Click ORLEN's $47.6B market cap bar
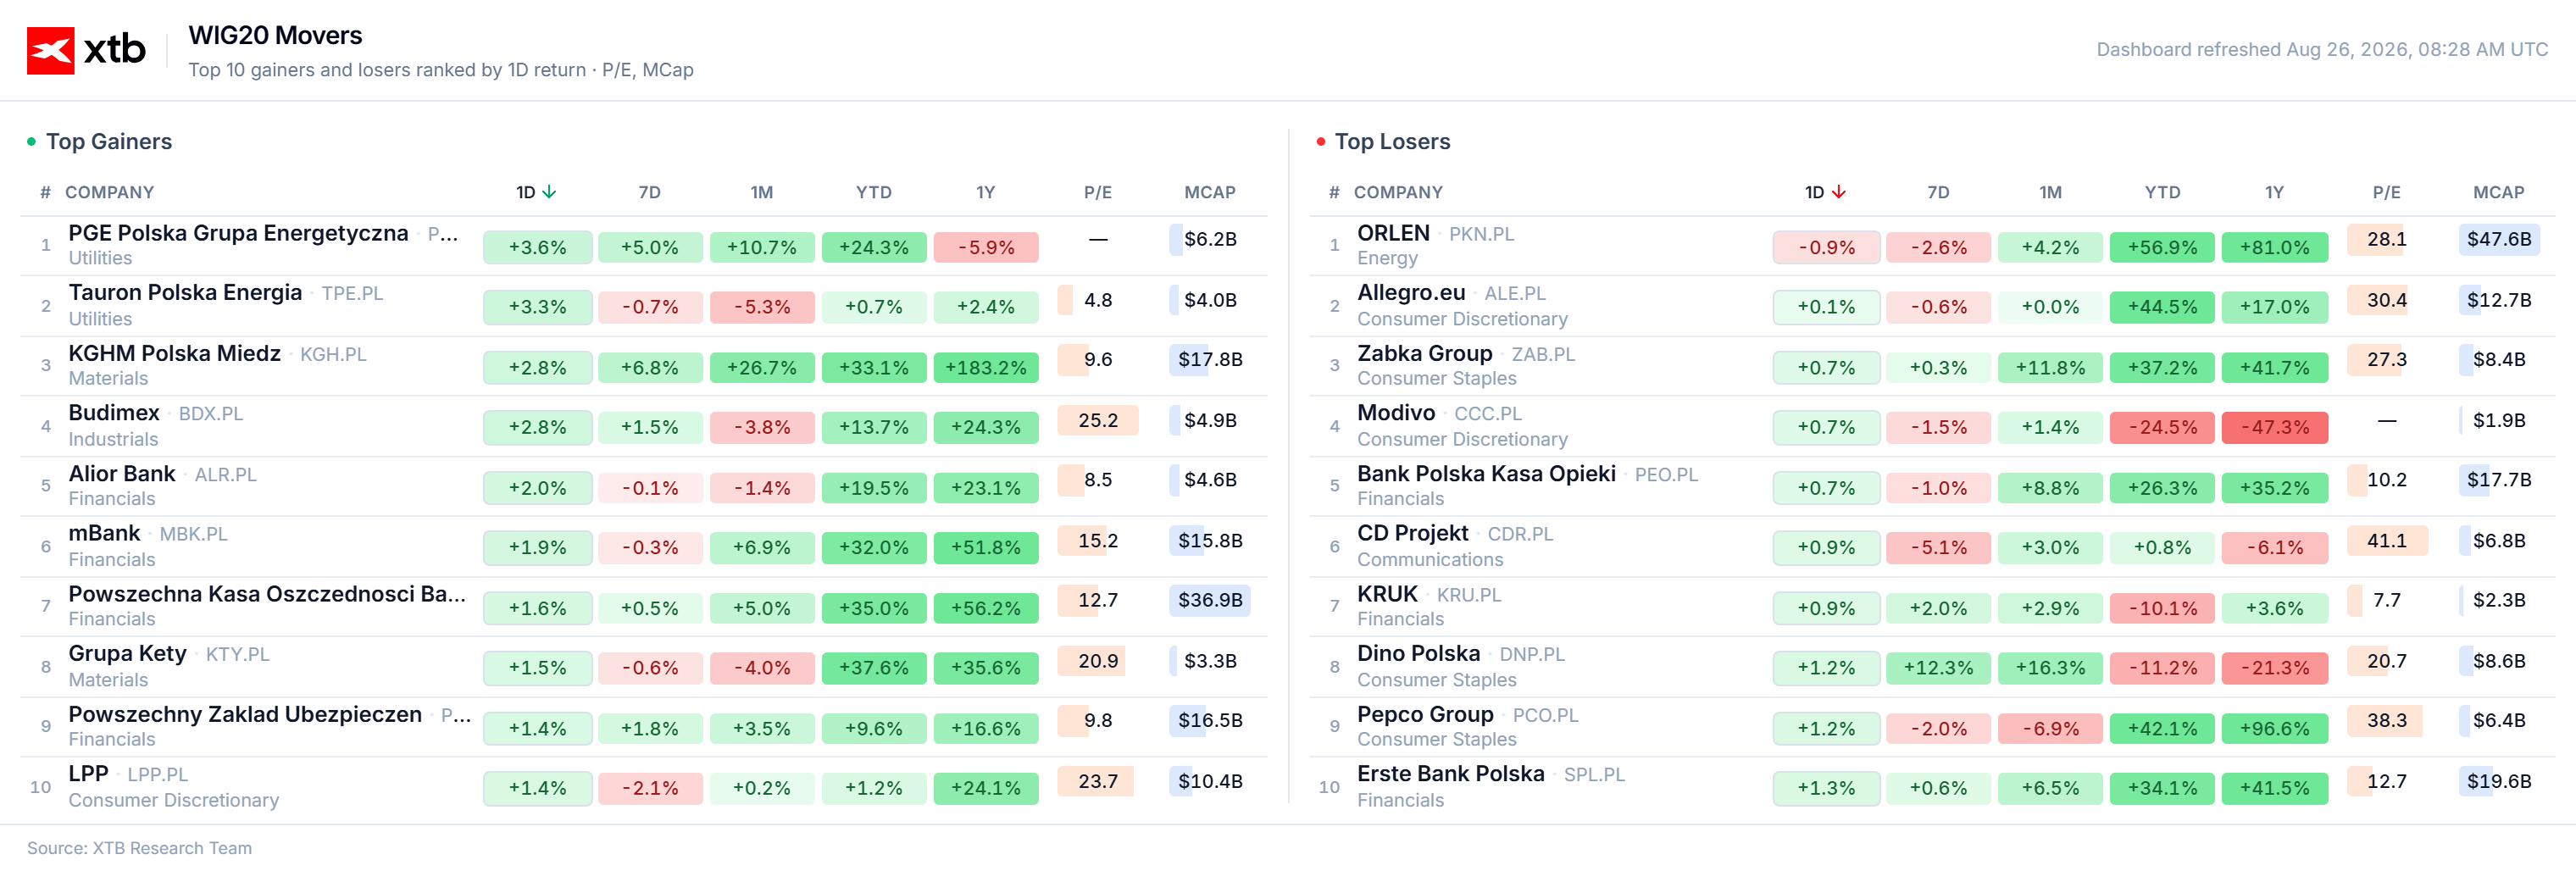2576x871 pixels. click(x=2498, y=239)
